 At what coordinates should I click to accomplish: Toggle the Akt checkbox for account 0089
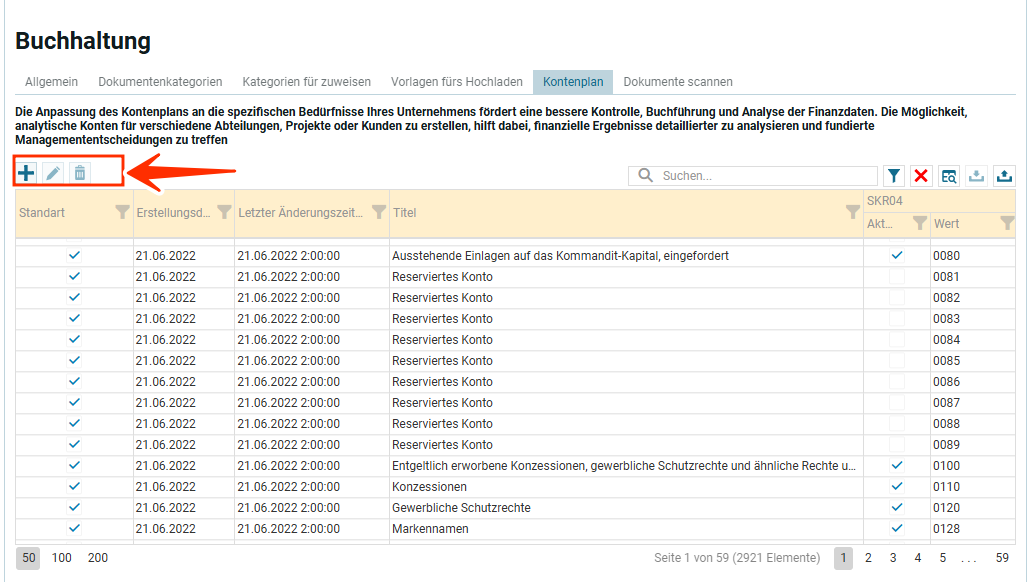[x=897, y=445]
